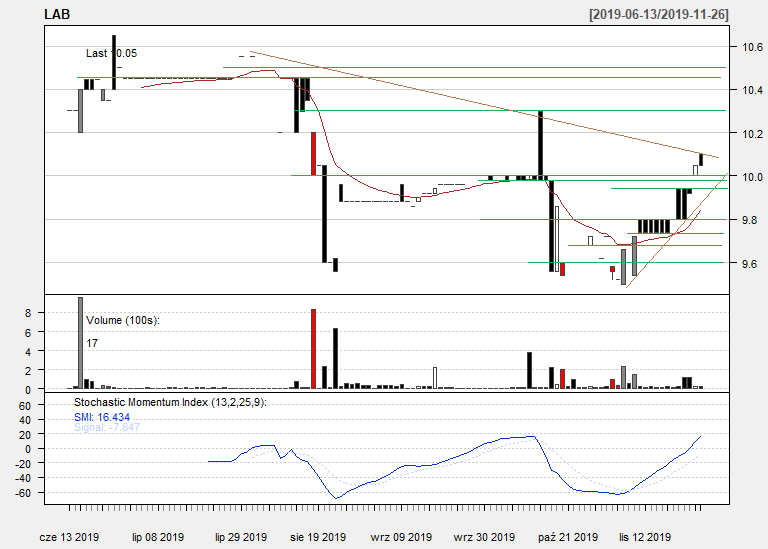Click the 20 tick on SMI axis
Viewport: 768px width, 549px height.
pos(25,434)
